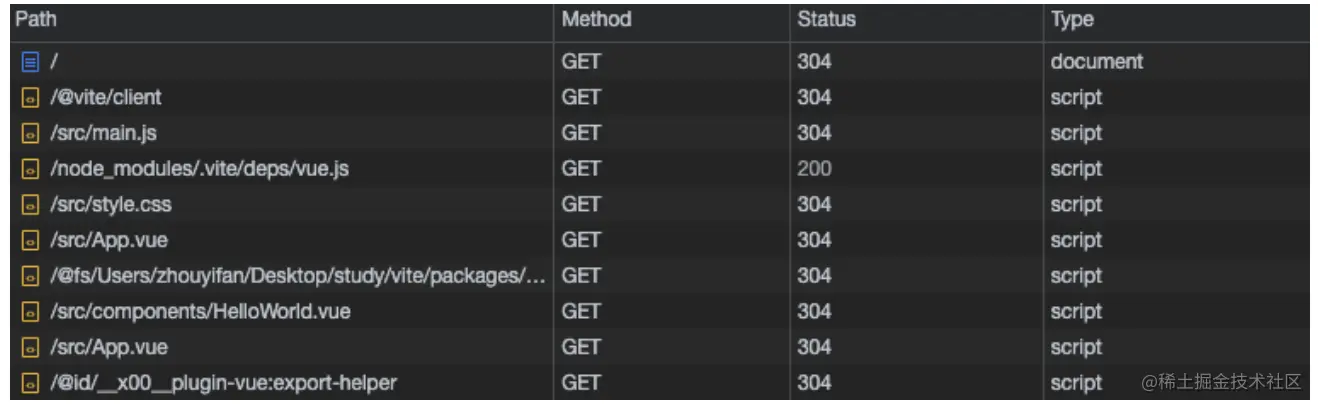Image resolution: width=1318 pixels, height=408 pixels.
Task: Click the script icon beside the /@fs/Users request
Action: click(x=30, y=276)
